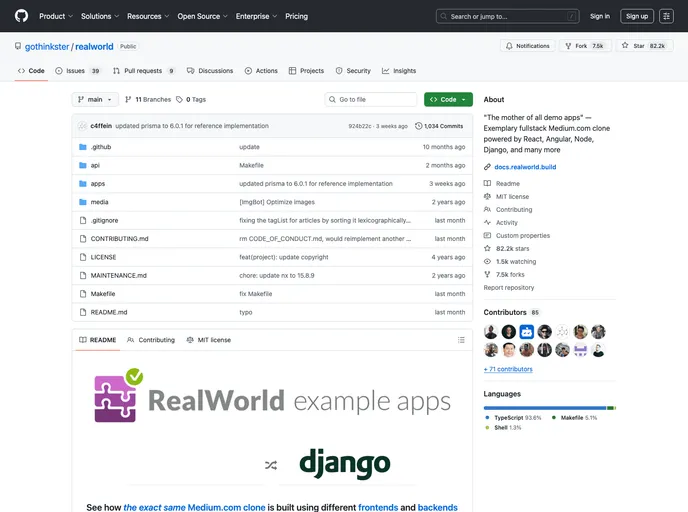Image resolution: width=688 pixels, height=512 pixels.
Task: Click the RealWorld puzzle logo image
Action: pos(119,396)
